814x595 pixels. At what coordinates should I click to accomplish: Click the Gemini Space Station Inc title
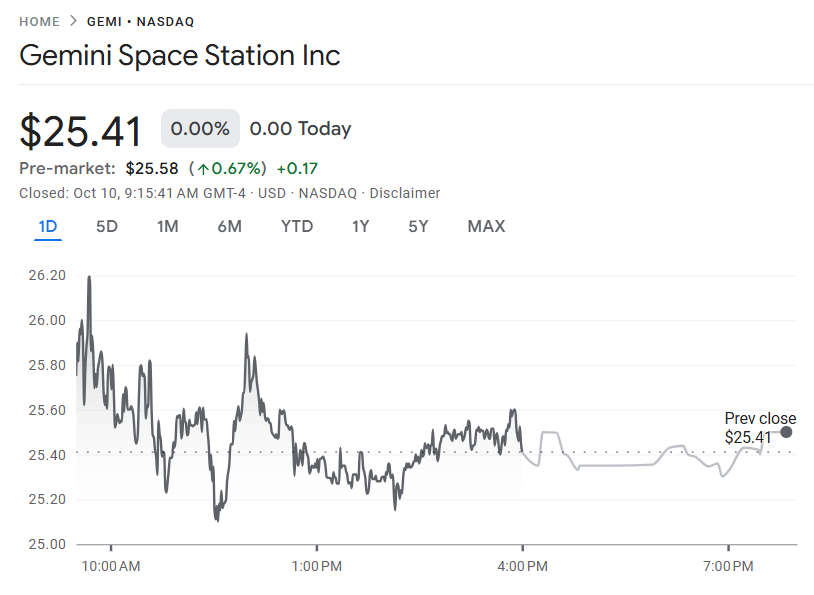point(180,55)
